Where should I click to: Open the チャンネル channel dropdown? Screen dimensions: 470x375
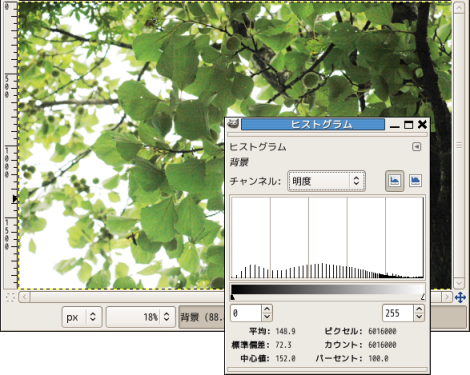(x=326, y=181)
